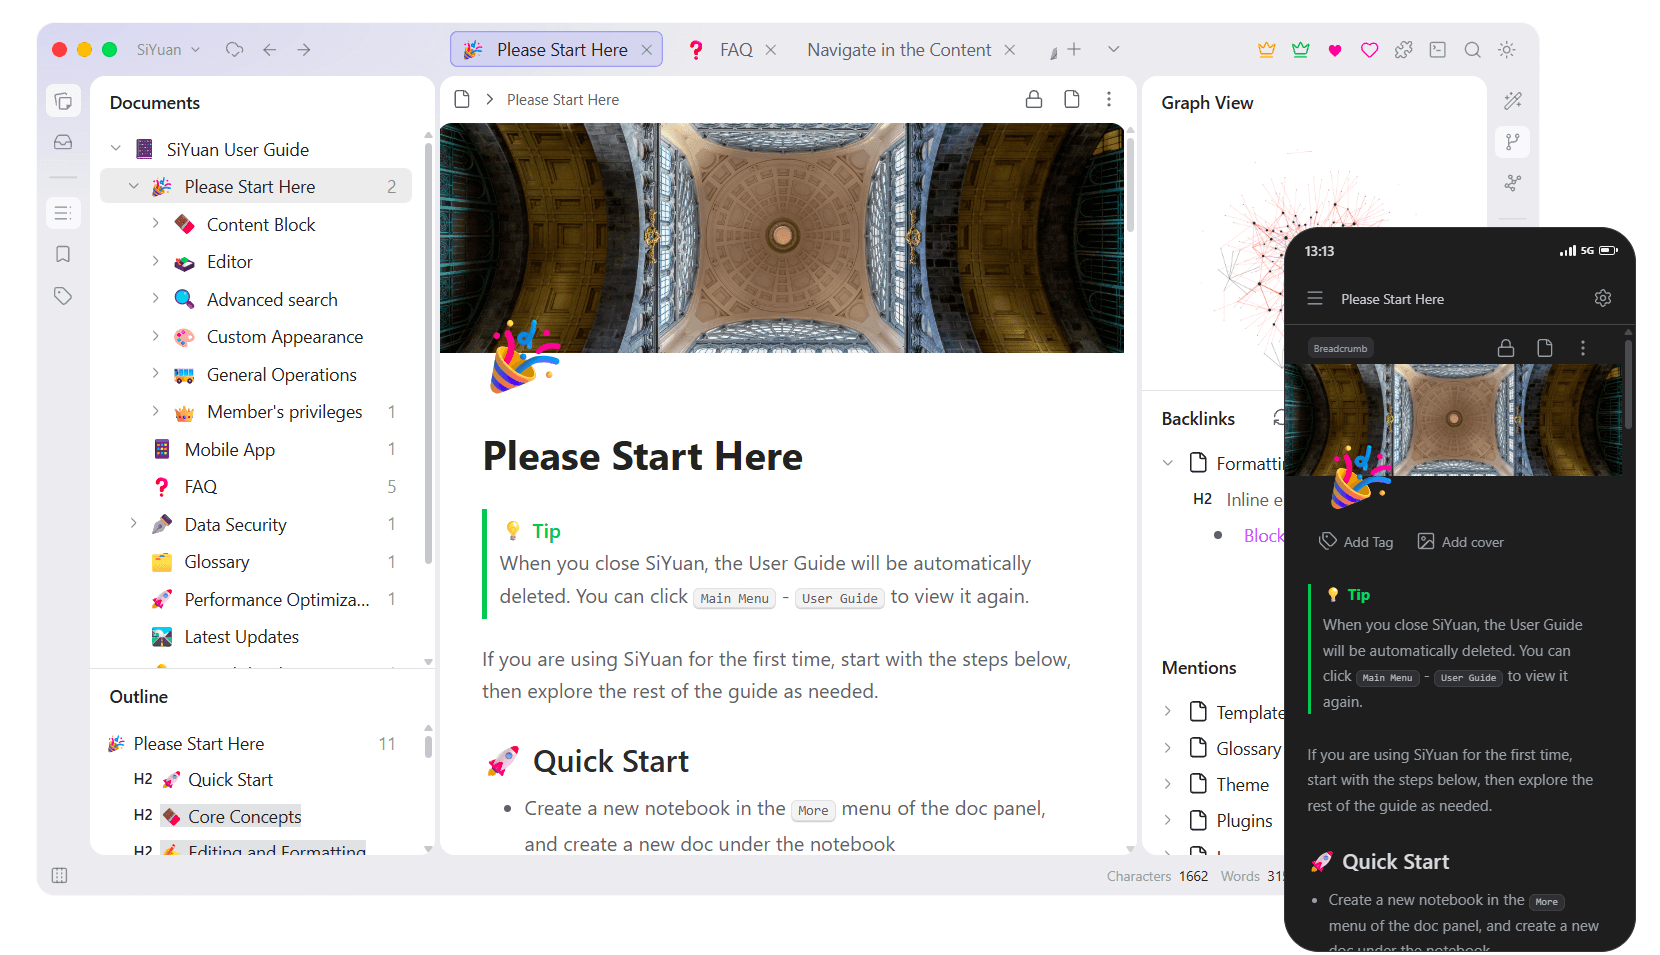This screenshot has height=955, width=1660.
Task: Click the breadcrumb document icon
Action: pos(462,99)
